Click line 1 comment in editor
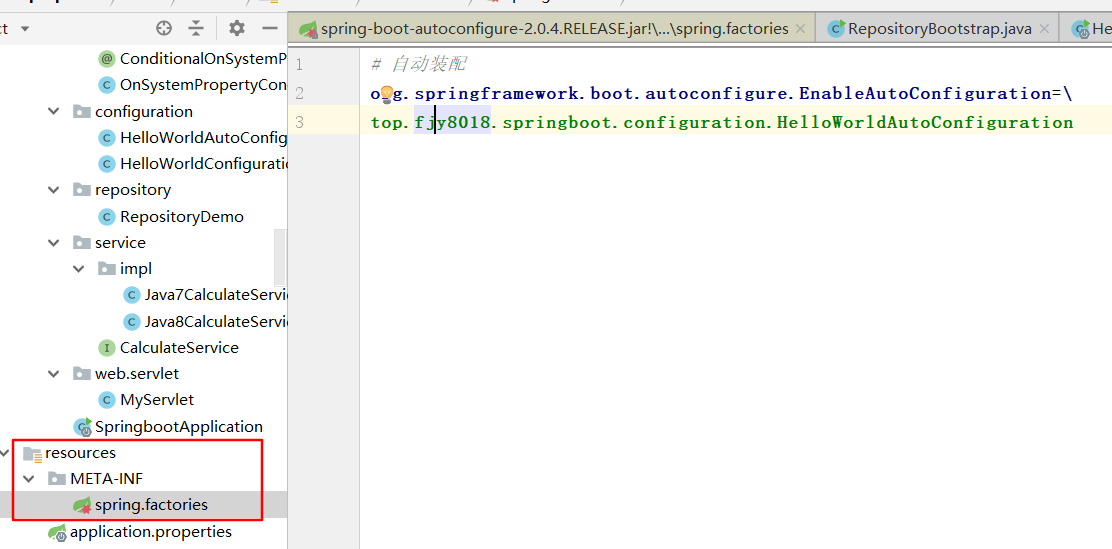This screenshot has width=1112, height=549. [418, 65]
